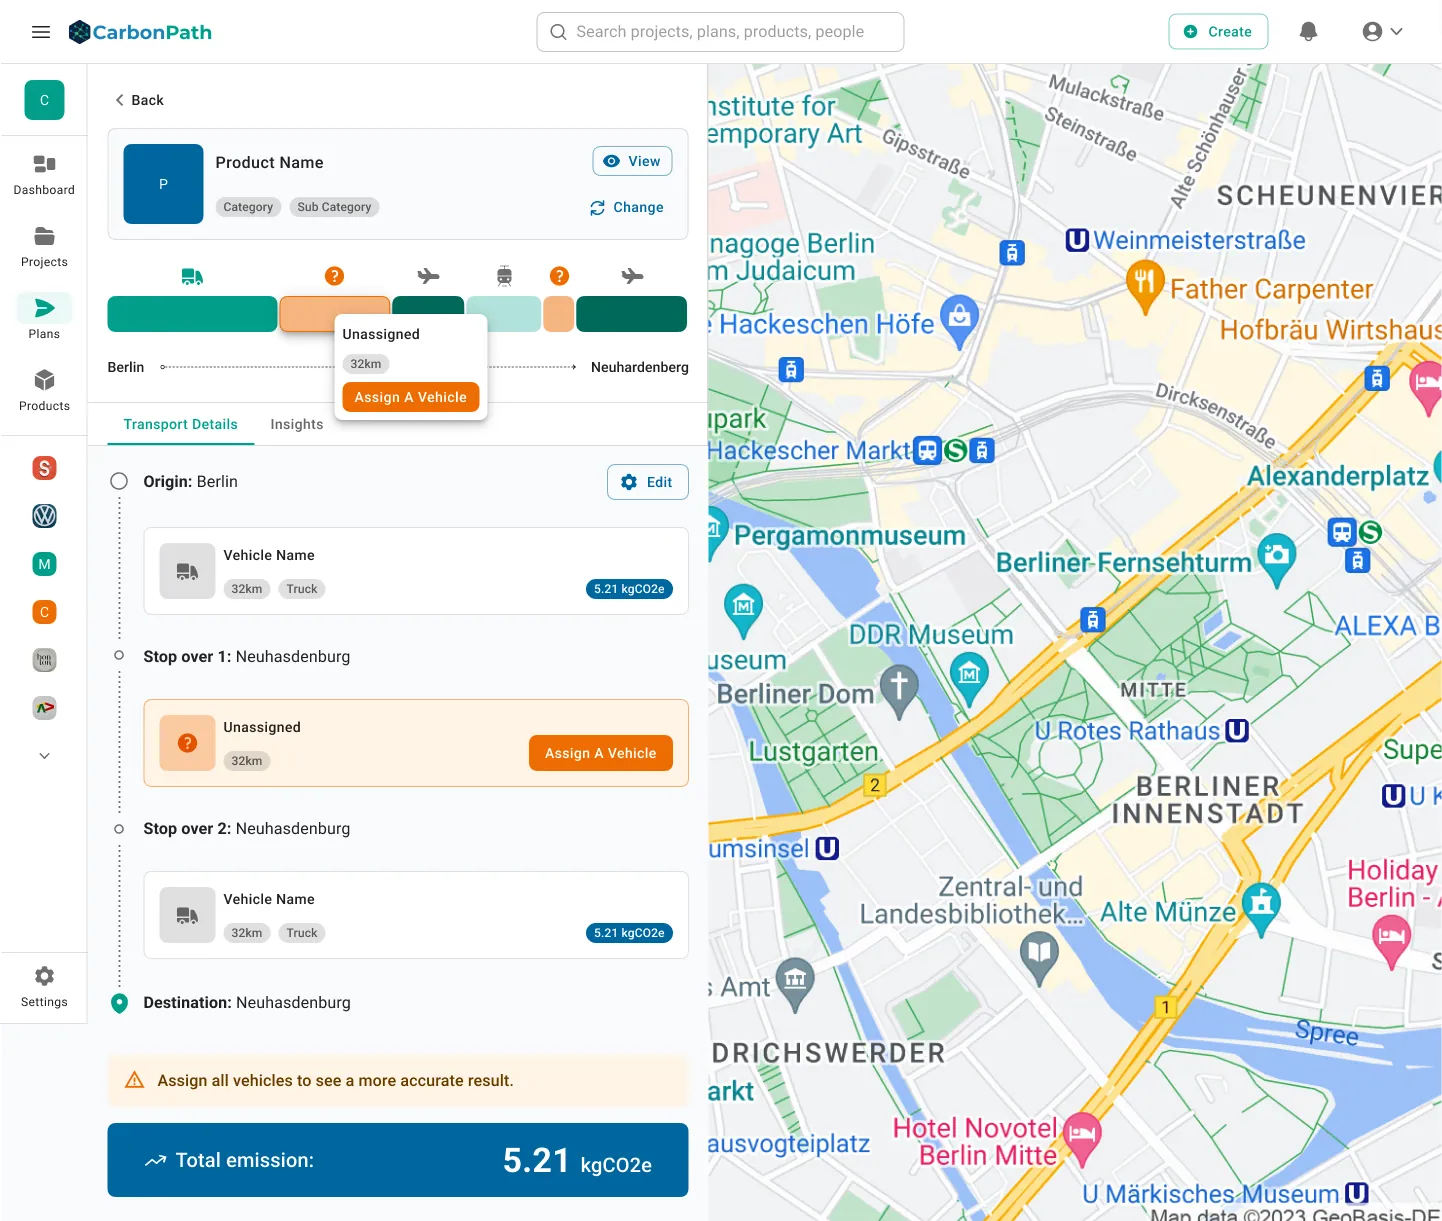Click the Stop over 1 marker
Image resolution: width=1442 pixels, height=1221 pixels.
[x=119, y=656]
